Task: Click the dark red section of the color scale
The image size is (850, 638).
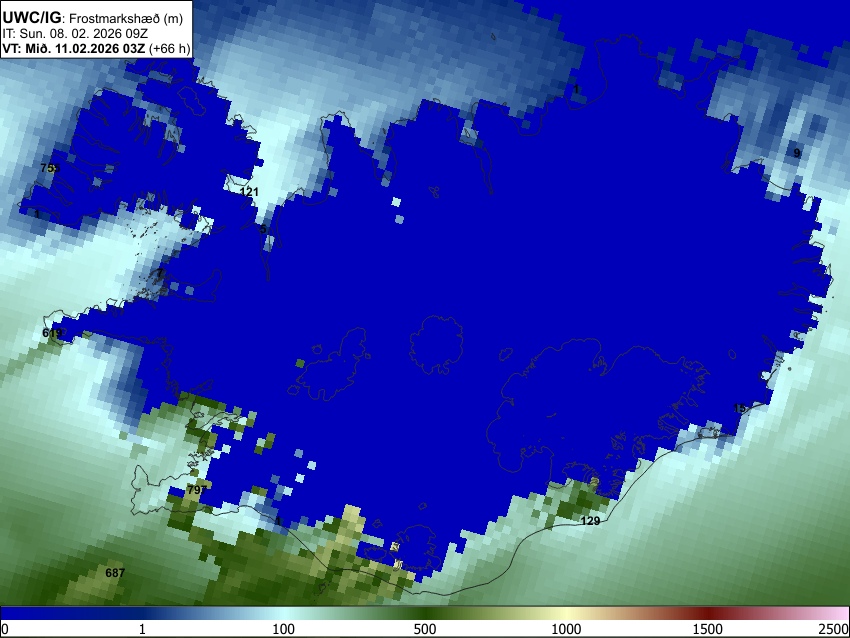Action: [x=707, y=614]
